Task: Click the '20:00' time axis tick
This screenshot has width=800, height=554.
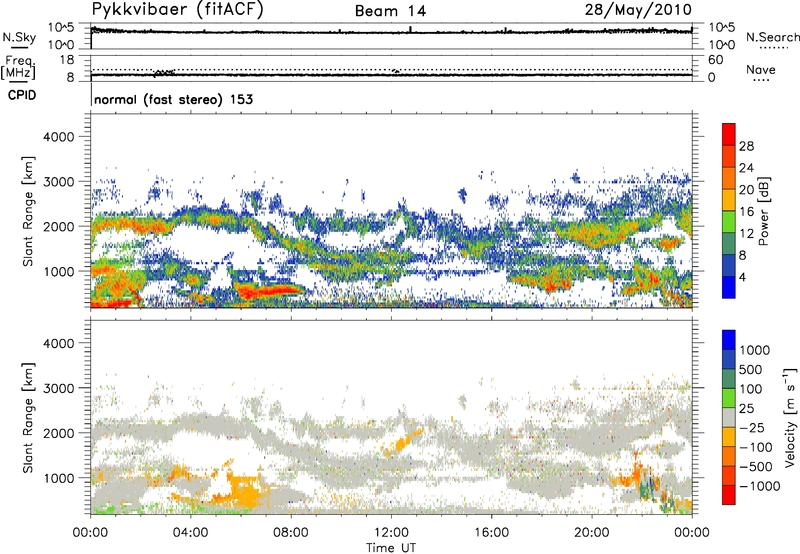Action: click(591, 533)
